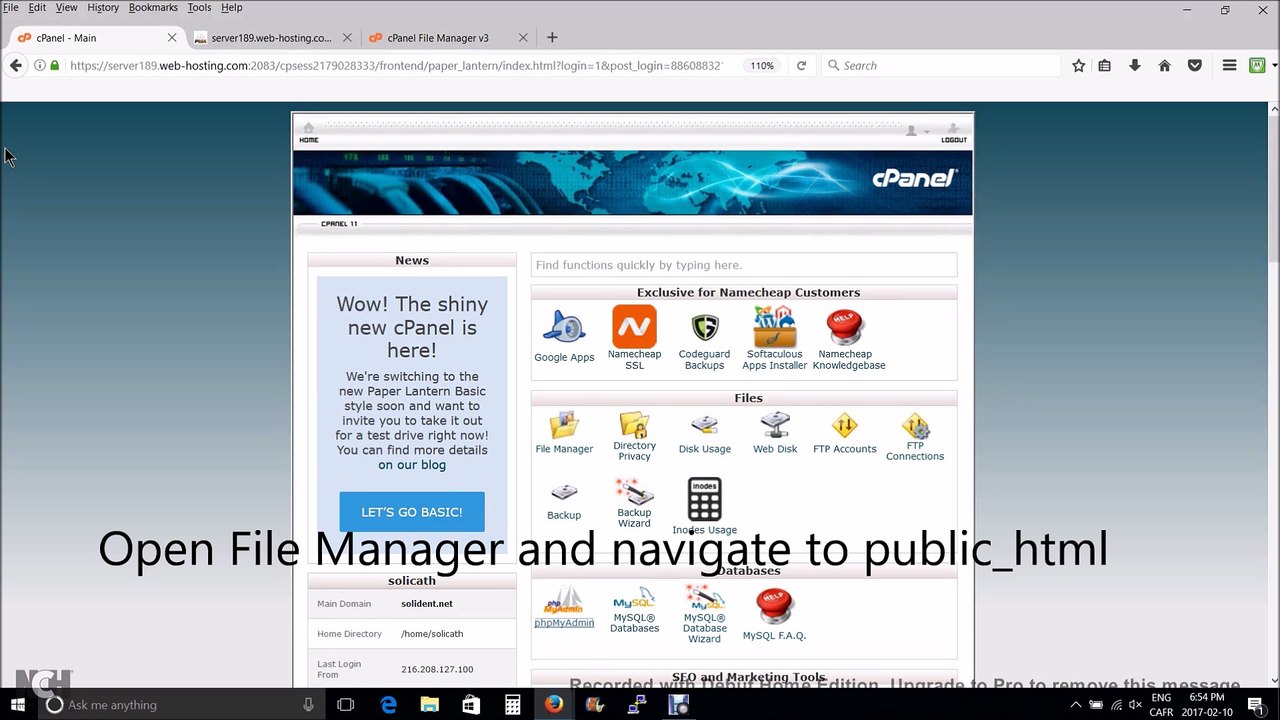Close the cPanel - Main tab

[x=172, y=38]
